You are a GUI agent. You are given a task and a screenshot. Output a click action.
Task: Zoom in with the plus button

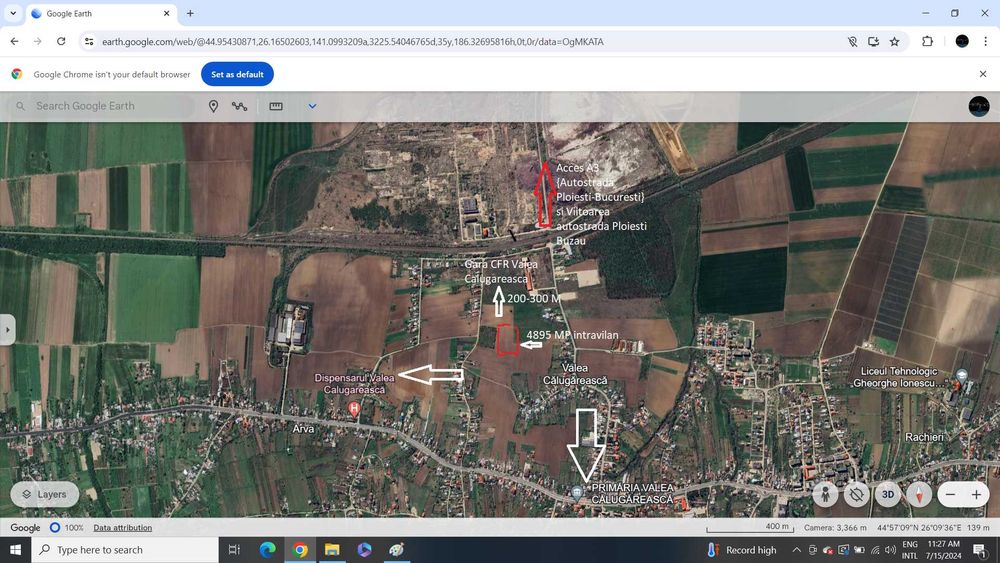976,494
